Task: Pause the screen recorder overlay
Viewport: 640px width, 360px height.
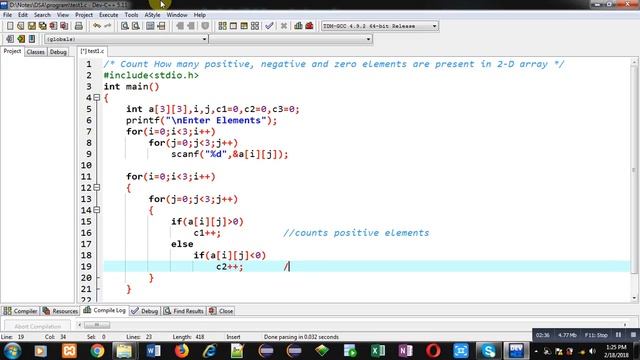Action: [618, 335]
